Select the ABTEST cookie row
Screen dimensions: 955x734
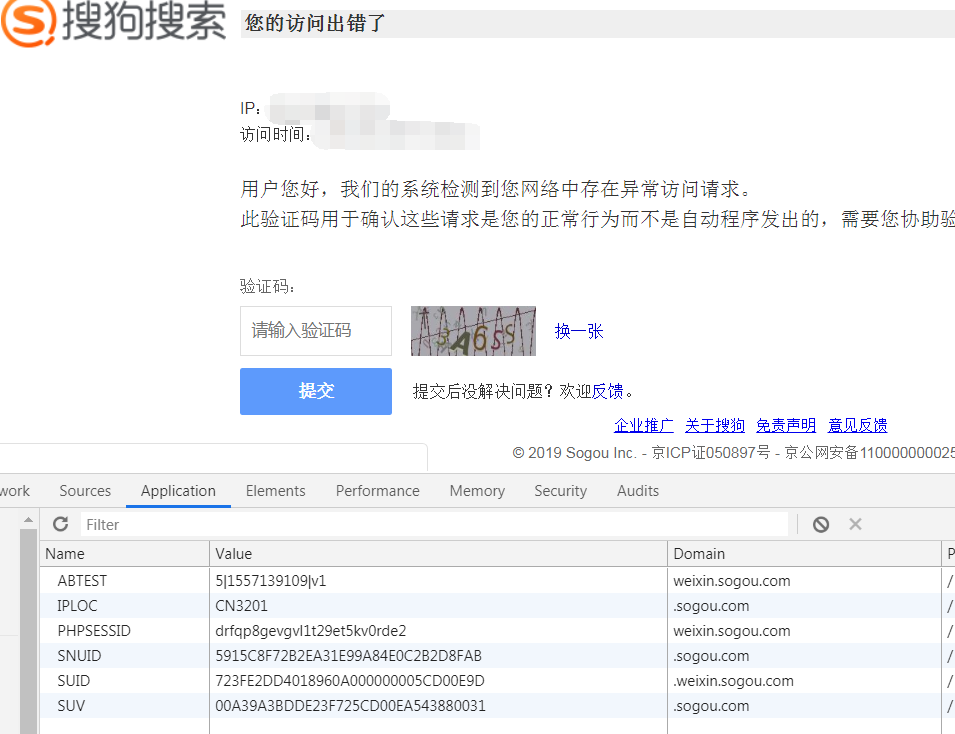click(x=498, y=581)
